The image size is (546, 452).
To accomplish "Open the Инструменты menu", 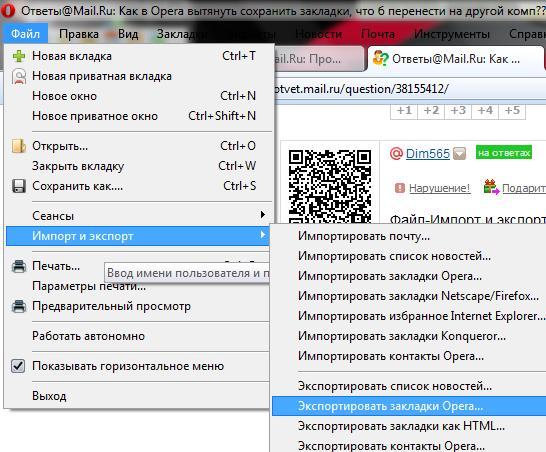I will [x=452, y=34].
